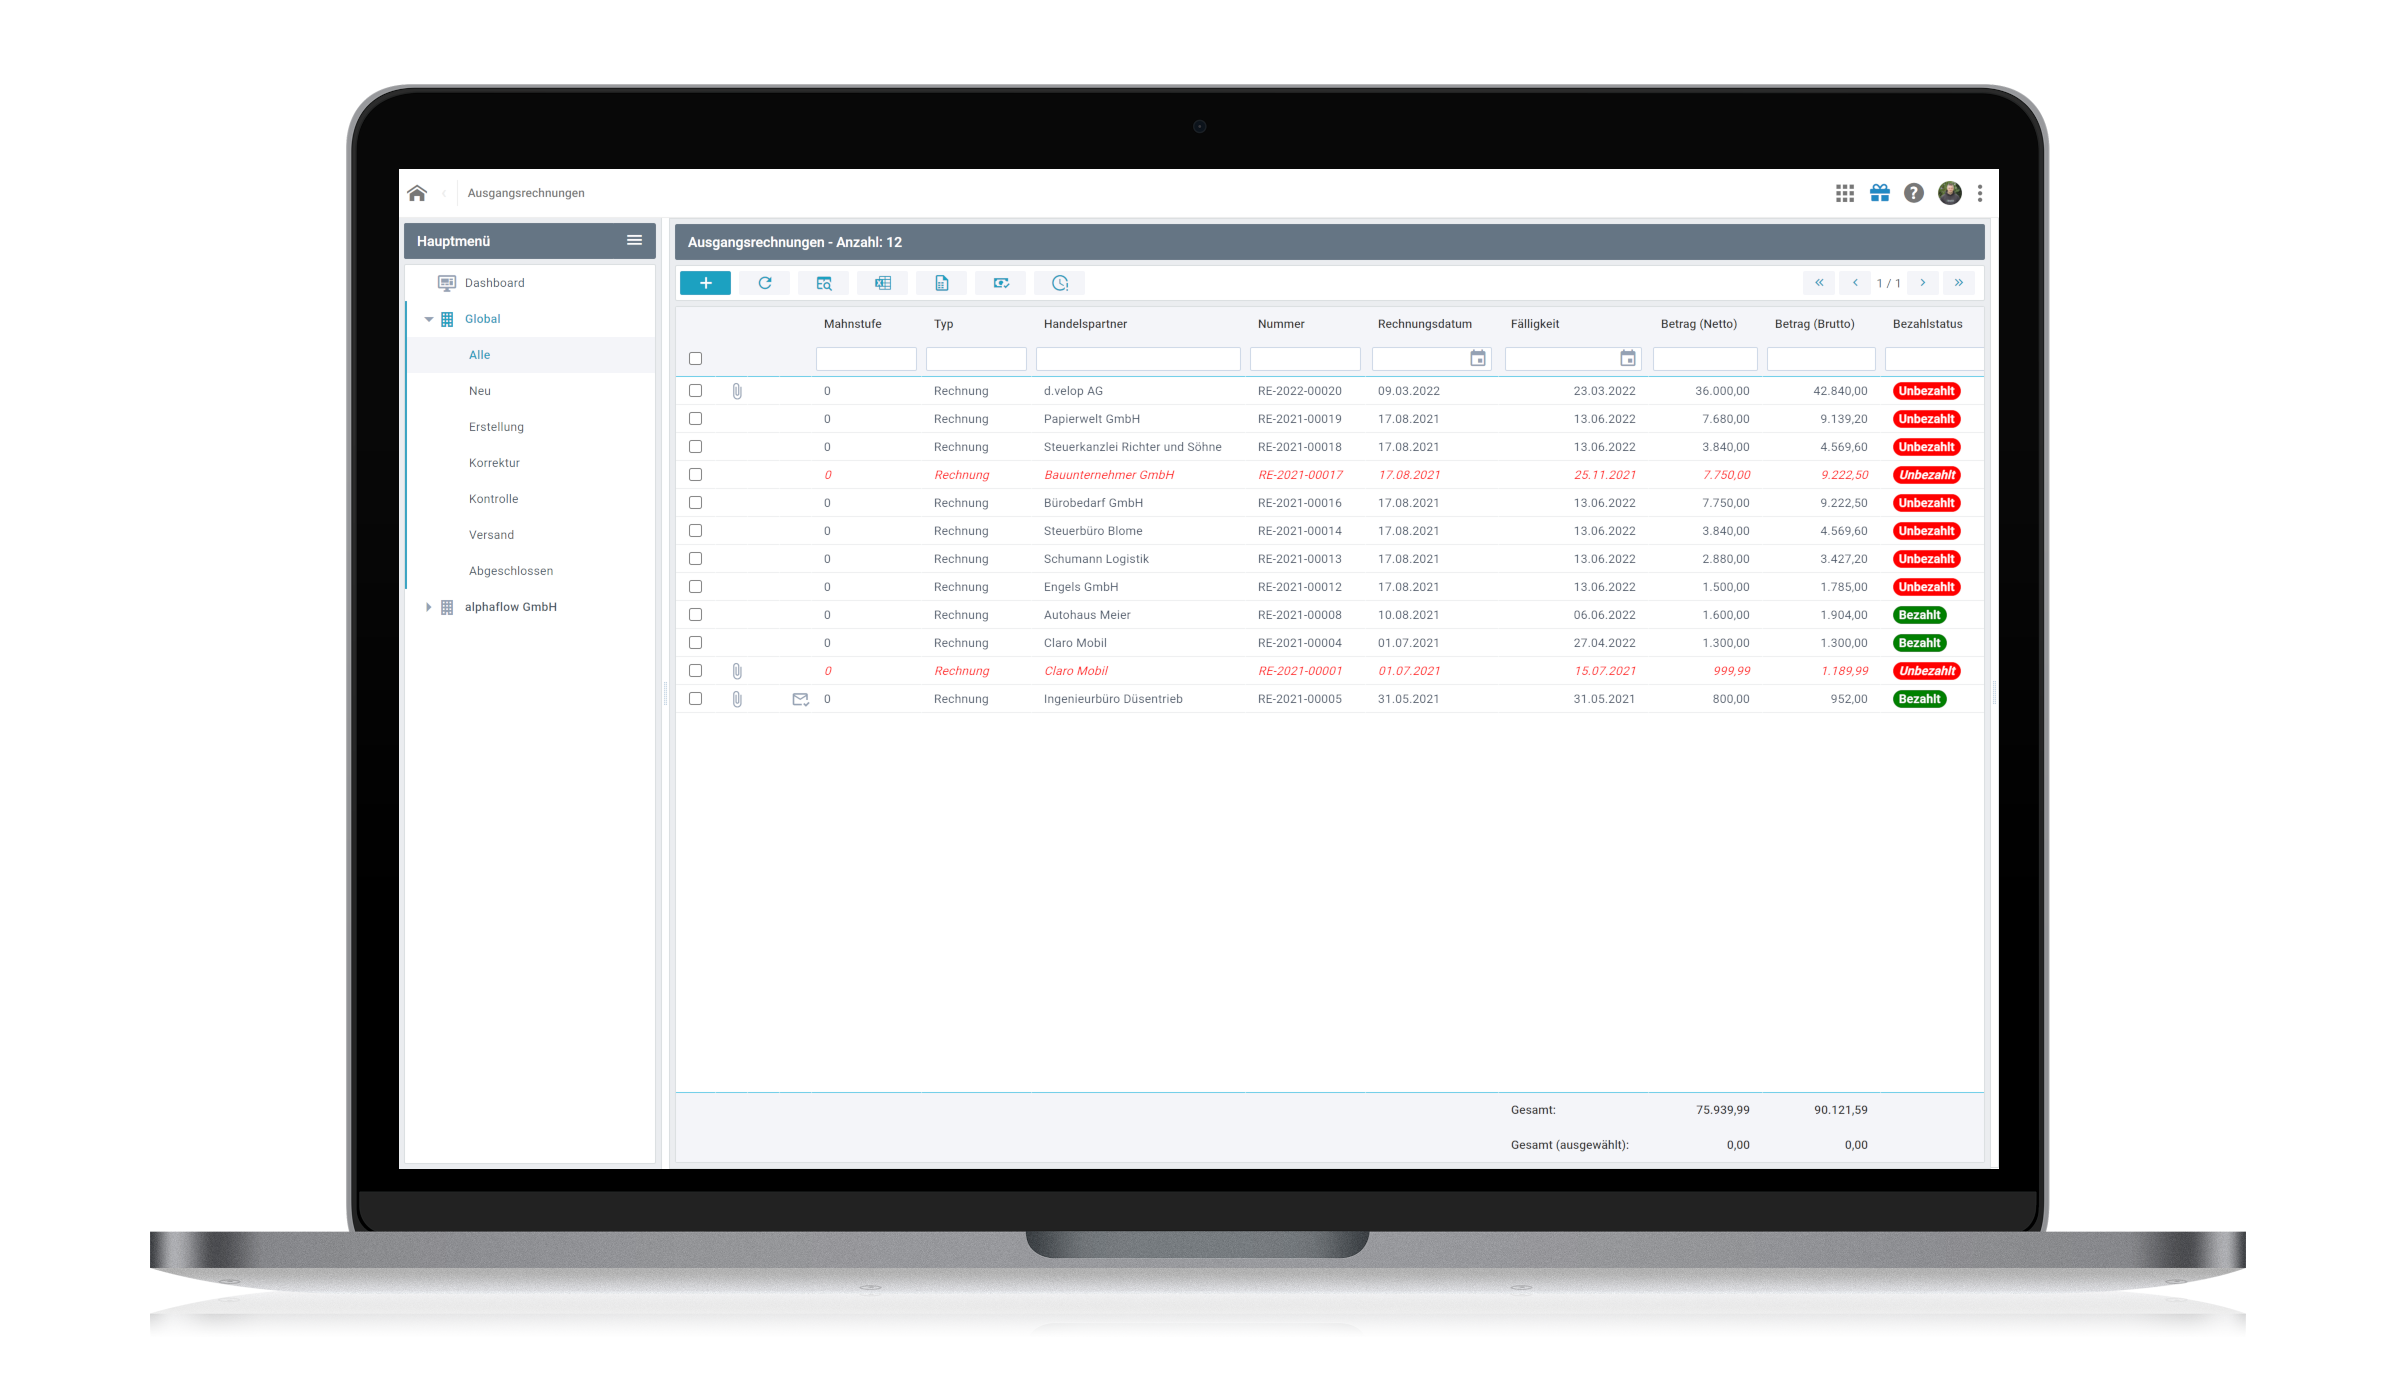
Task: Tick the Engels GmbH row checkbox
Action: pyautogui.click(x=696, y=587)
